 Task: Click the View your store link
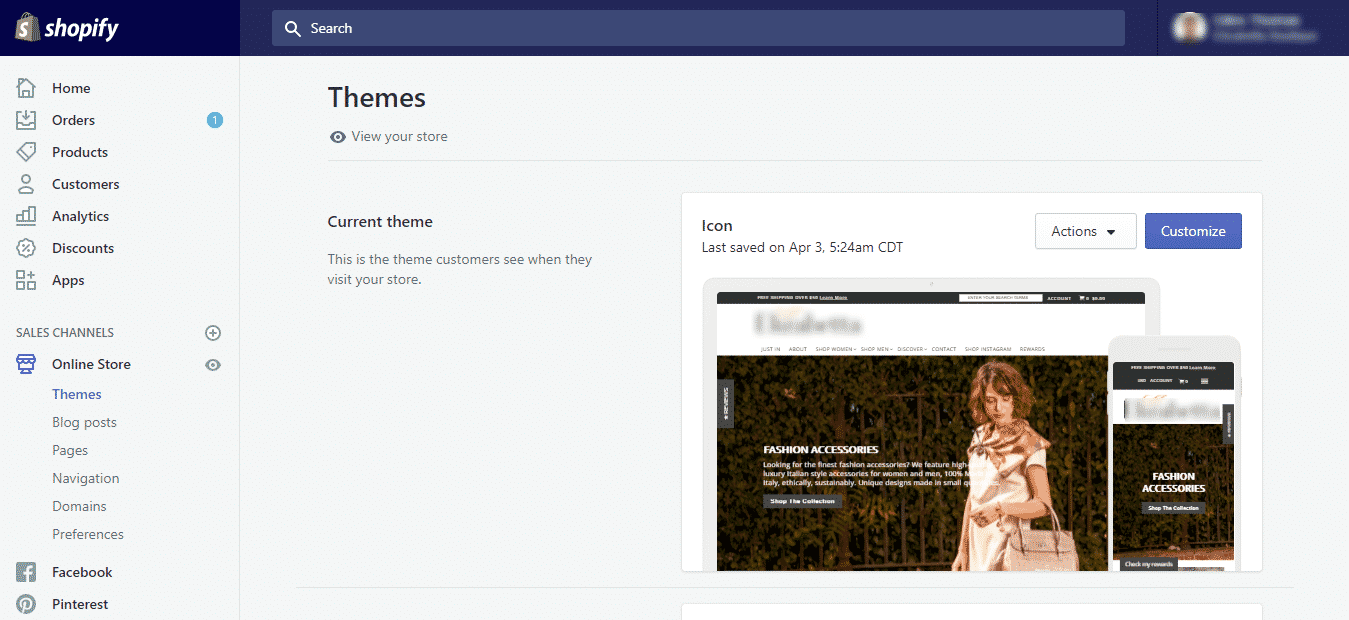click(399, 136)
